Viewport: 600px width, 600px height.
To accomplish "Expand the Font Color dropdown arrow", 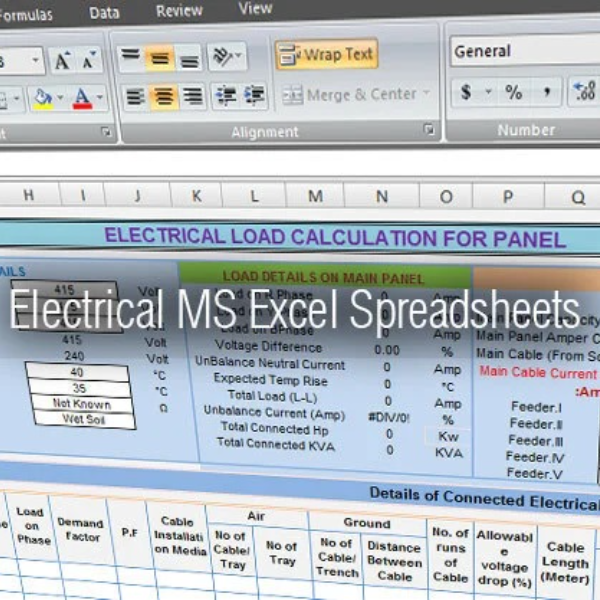I will (100, 97).
